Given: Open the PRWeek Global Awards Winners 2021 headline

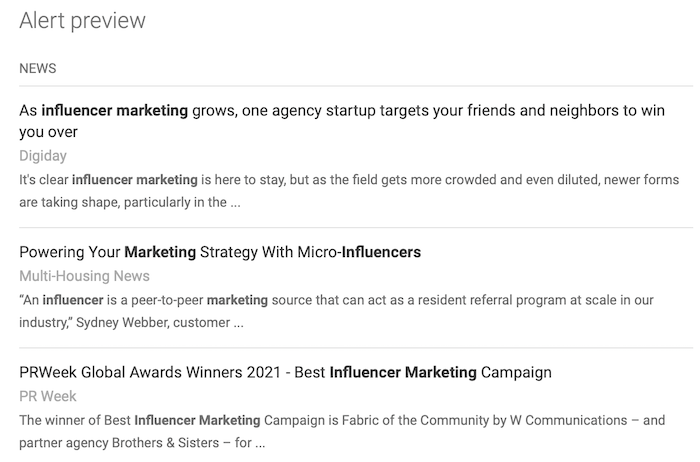Looking at the screenshot, I should tap(285, 372).
